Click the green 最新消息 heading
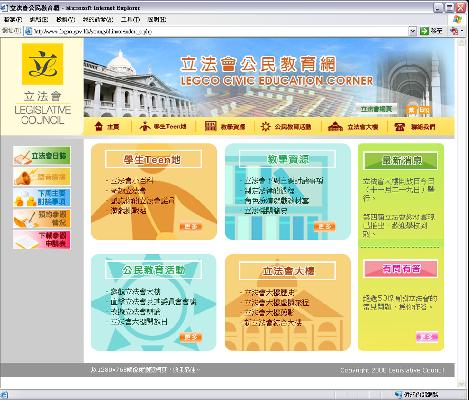 tap(401, 161)
